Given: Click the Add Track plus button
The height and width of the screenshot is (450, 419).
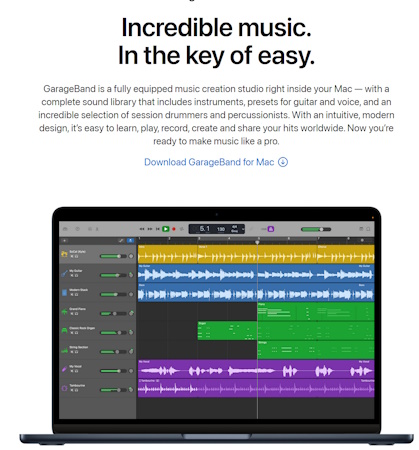Looking at the screenshot, I should 64,240.
